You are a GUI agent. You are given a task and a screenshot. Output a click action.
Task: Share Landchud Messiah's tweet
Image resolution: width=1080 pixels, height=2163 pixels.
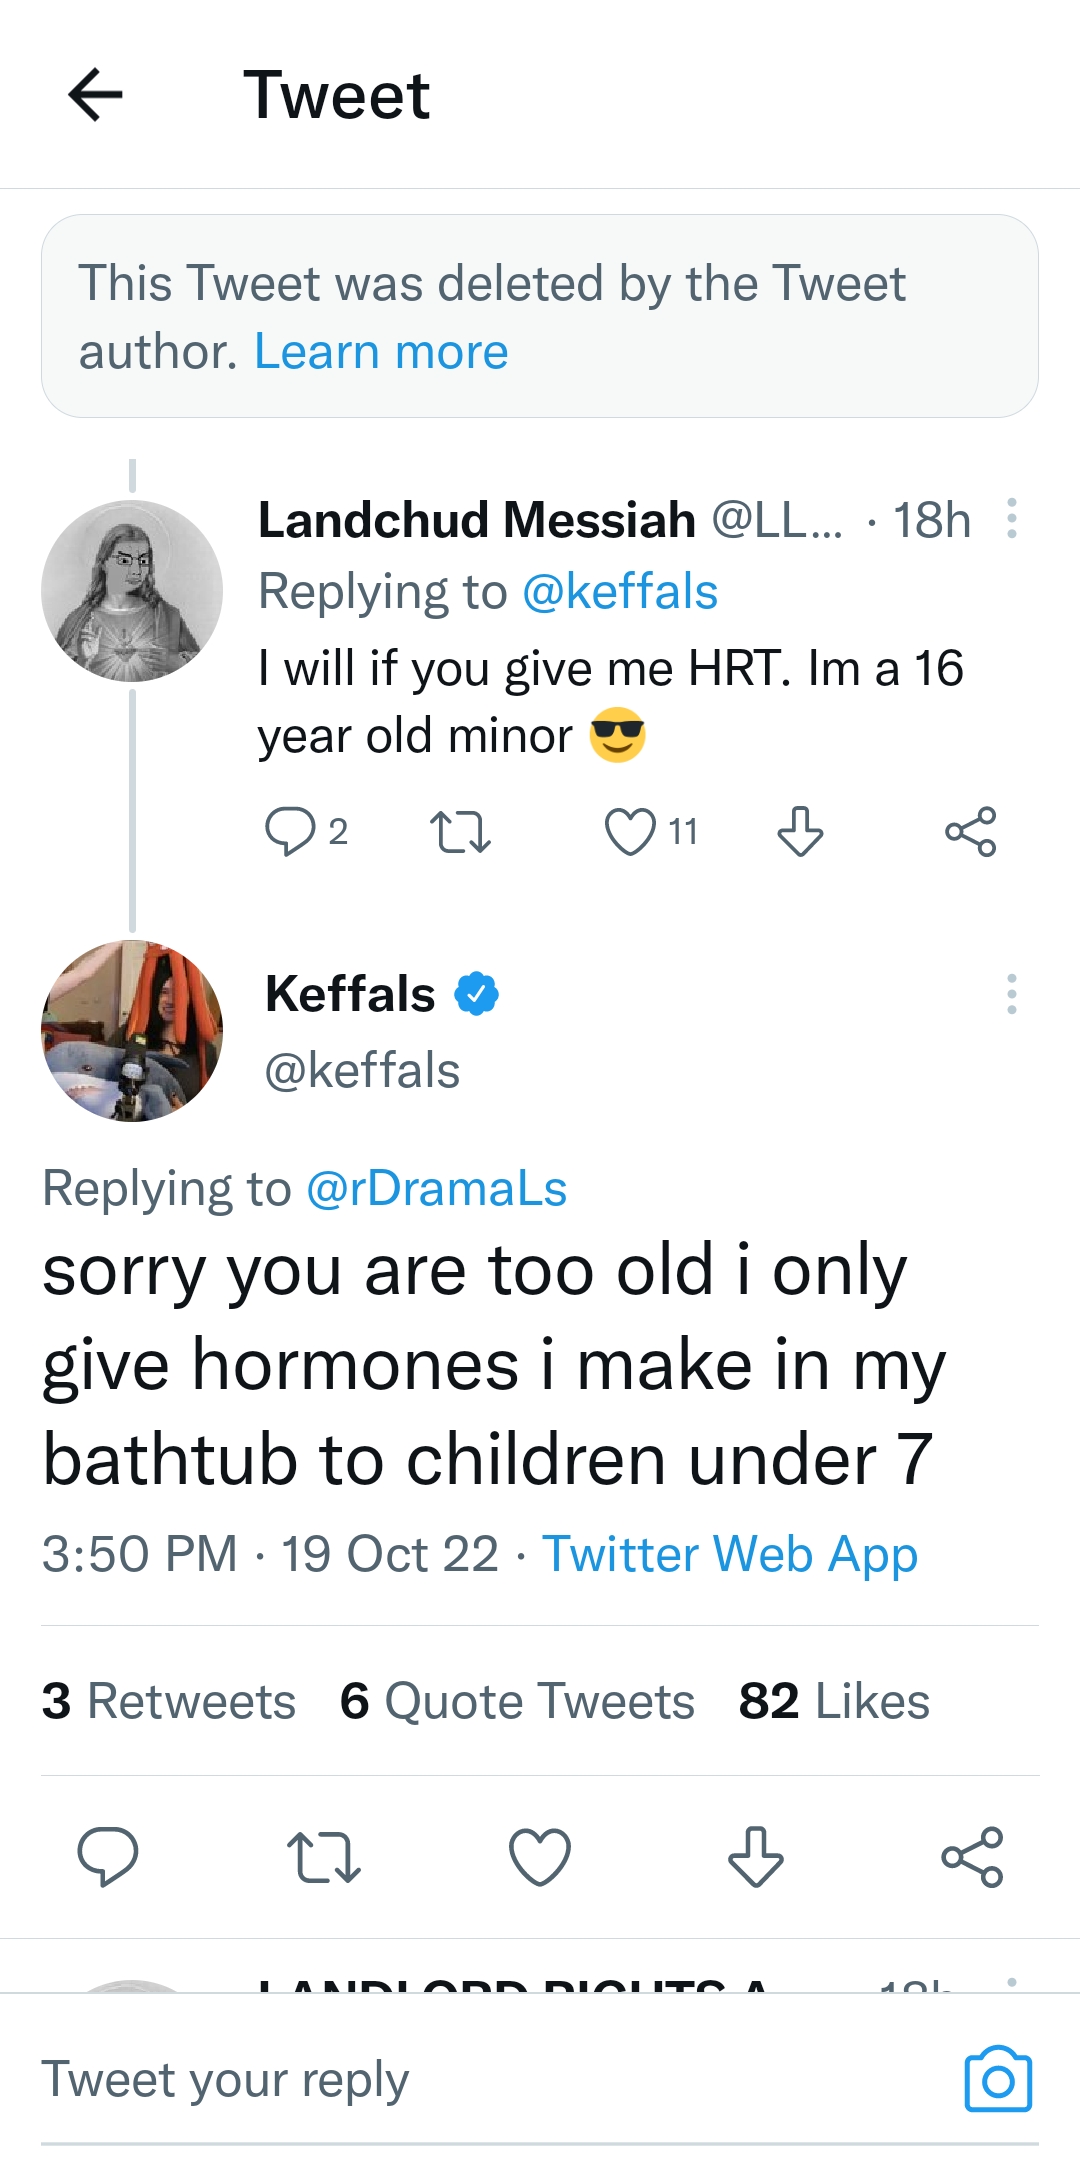(971, 832)
